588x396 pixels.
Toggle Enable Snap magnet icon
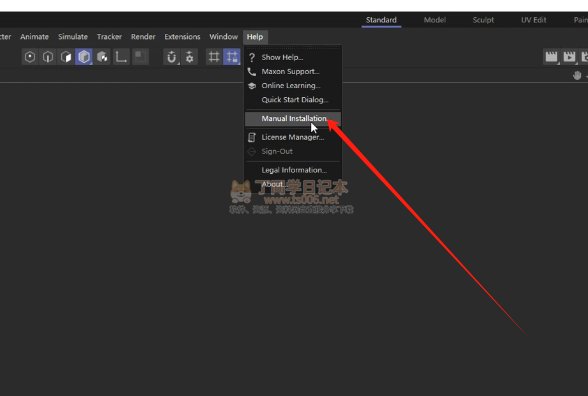coord(171,57)
